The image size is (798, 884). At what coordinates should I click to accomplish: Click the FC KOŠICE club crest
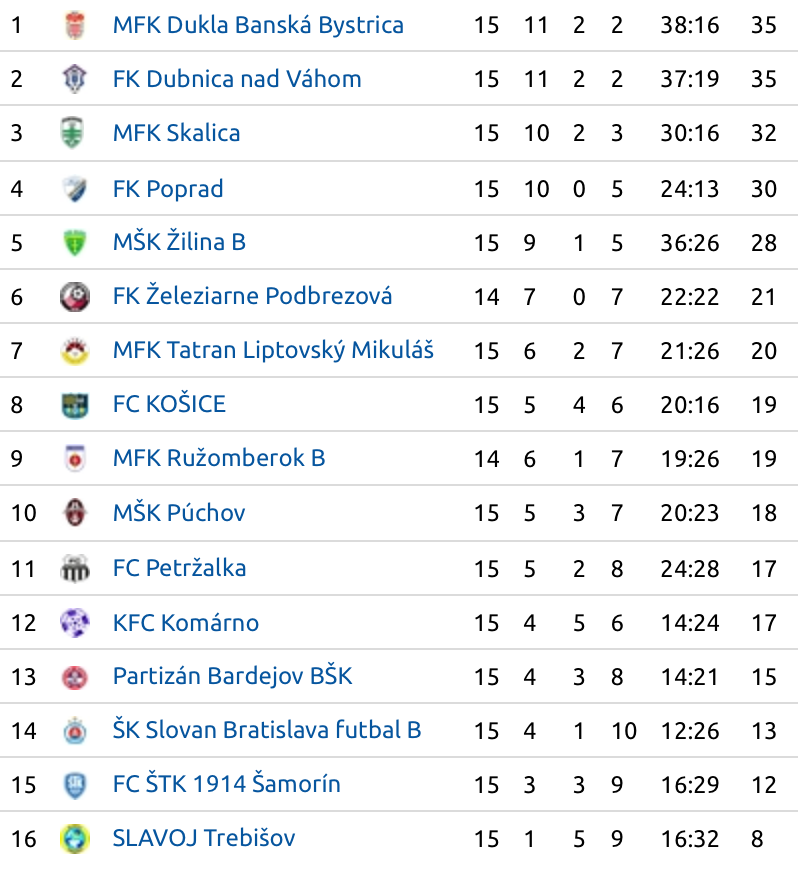click(74, 405)
